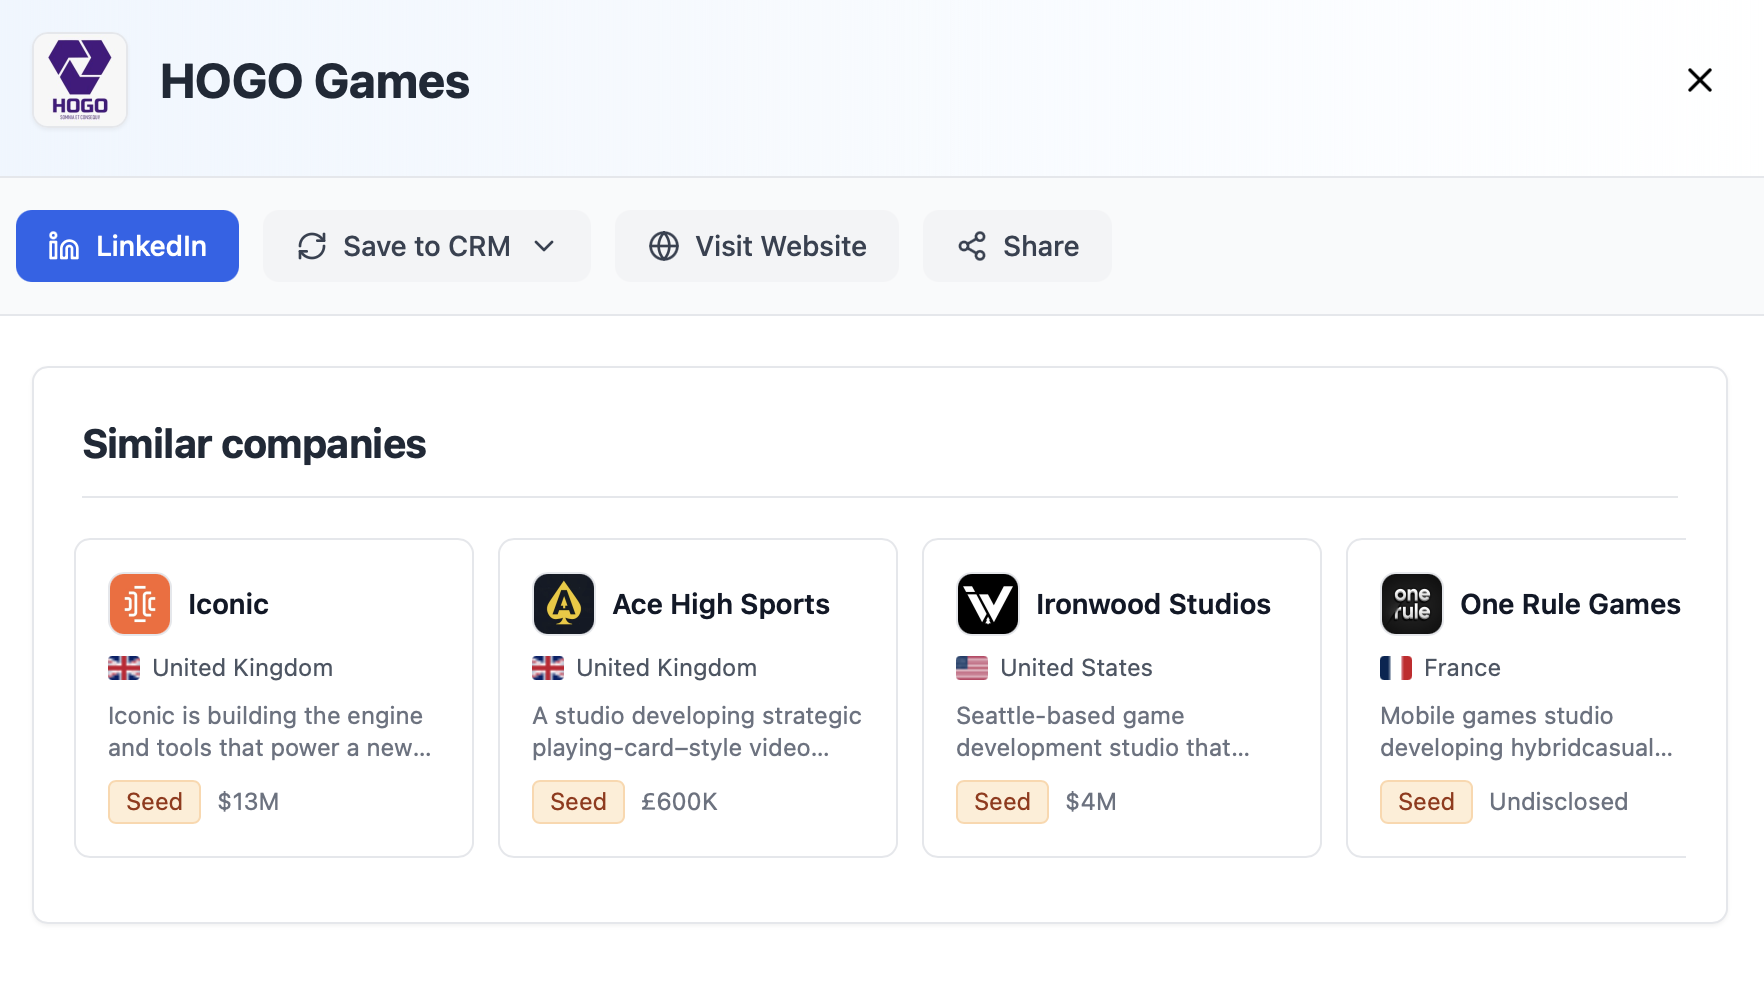Click the sync icon on Save to CRM
The width and height of the screenshot is (1764, 984).
(311, 246)
